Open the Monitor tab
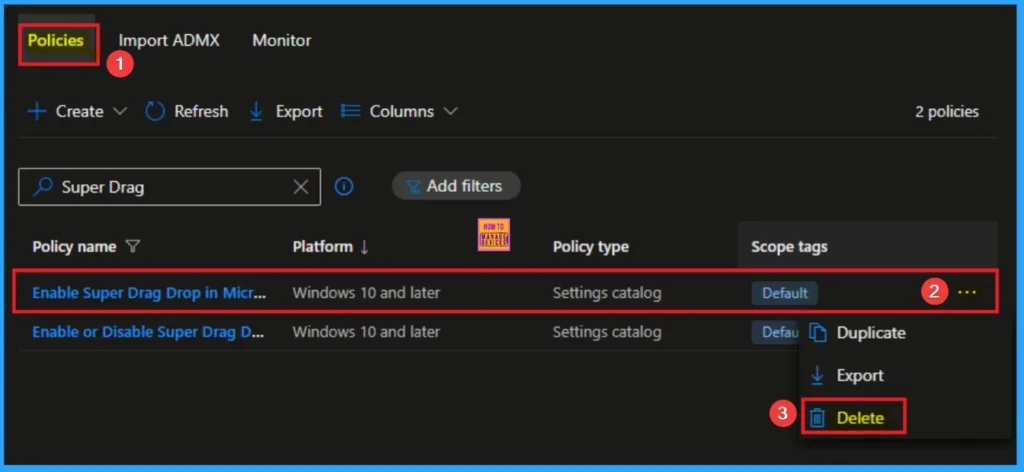The image size is (1024, 472). coord(281,40)
